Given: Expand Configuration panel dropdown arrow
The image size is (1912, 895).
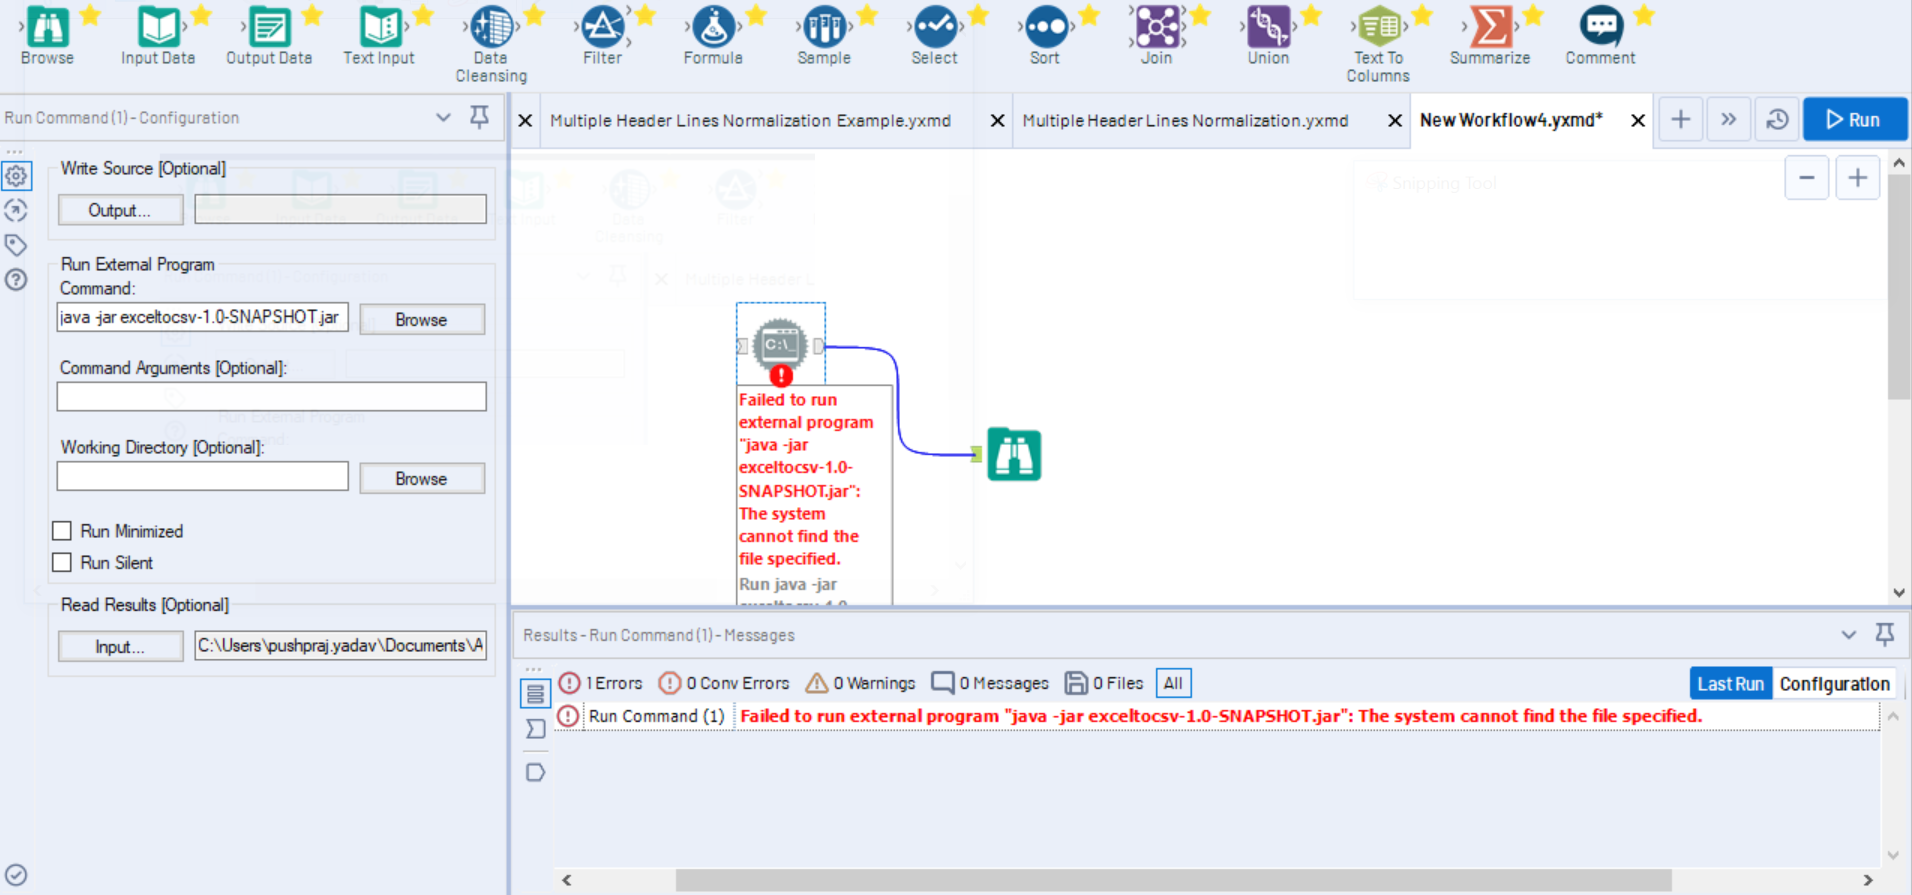Looking at the screenshot, I should (443, 117).
